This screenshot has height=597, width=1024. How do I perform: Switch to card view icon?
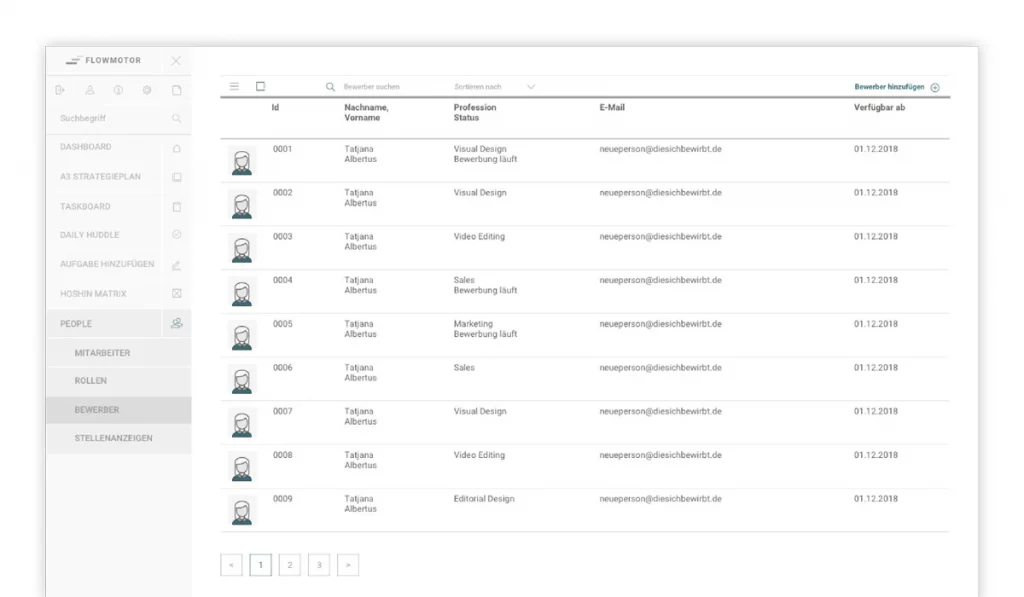tap(261, 86)
